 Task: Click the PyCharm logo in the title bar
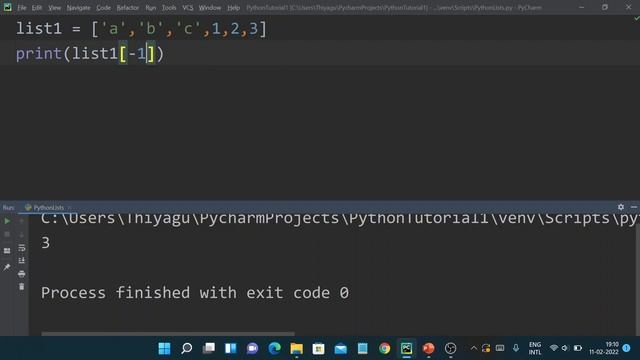pyautogui.click(x=7, y=7)
